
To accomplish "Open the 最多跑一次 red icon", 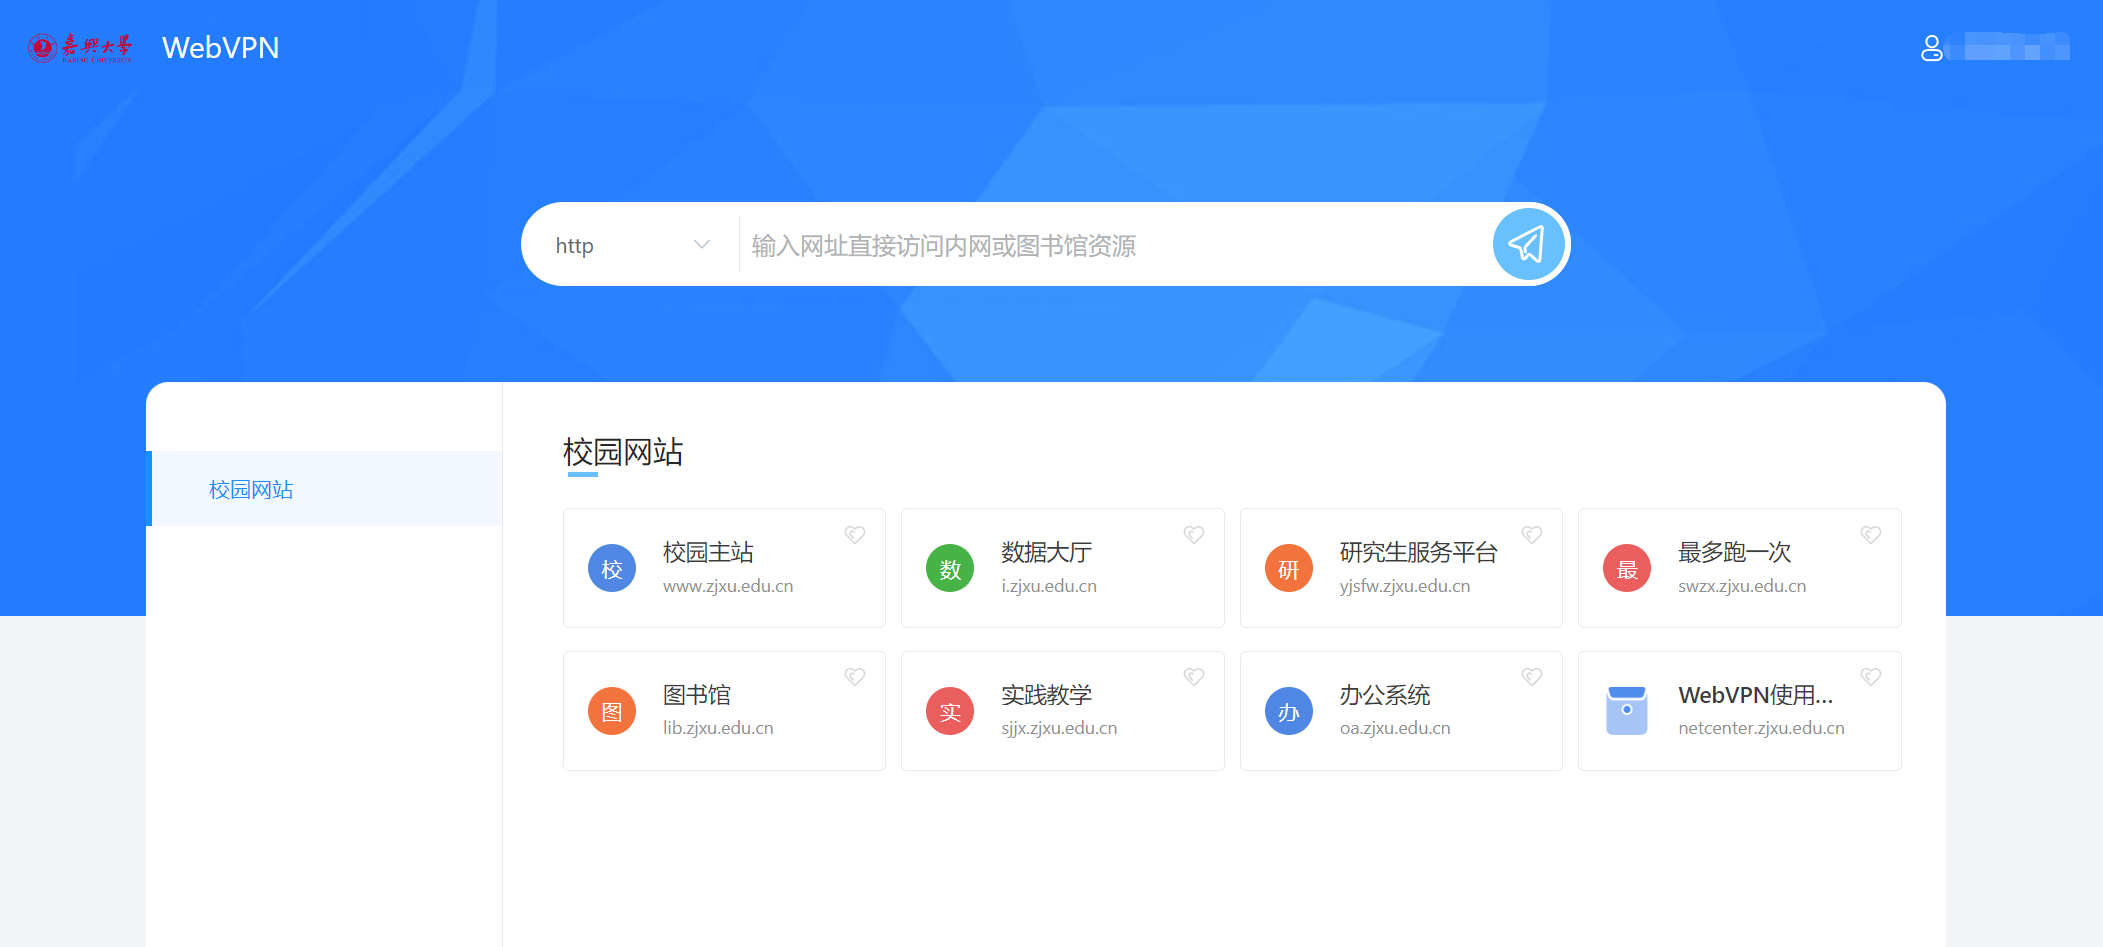I will [x=1627, y=568].
